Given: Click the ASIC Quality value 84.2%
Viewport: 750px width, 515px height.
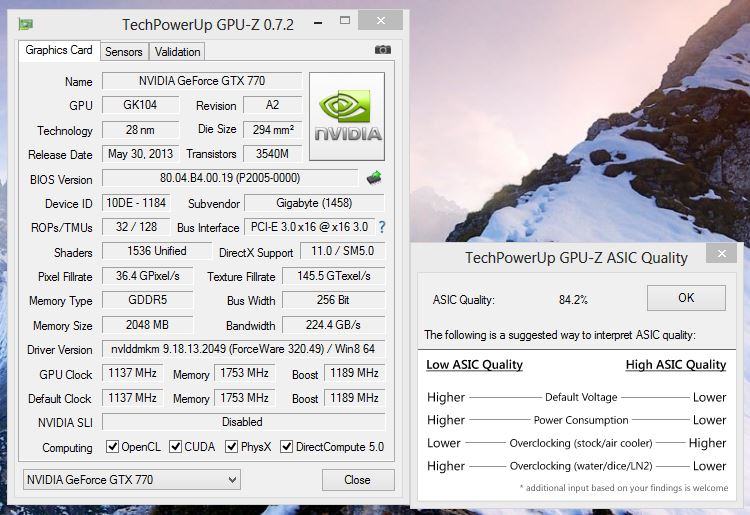Looking at the screenshot, I should (x=573, y=300).
